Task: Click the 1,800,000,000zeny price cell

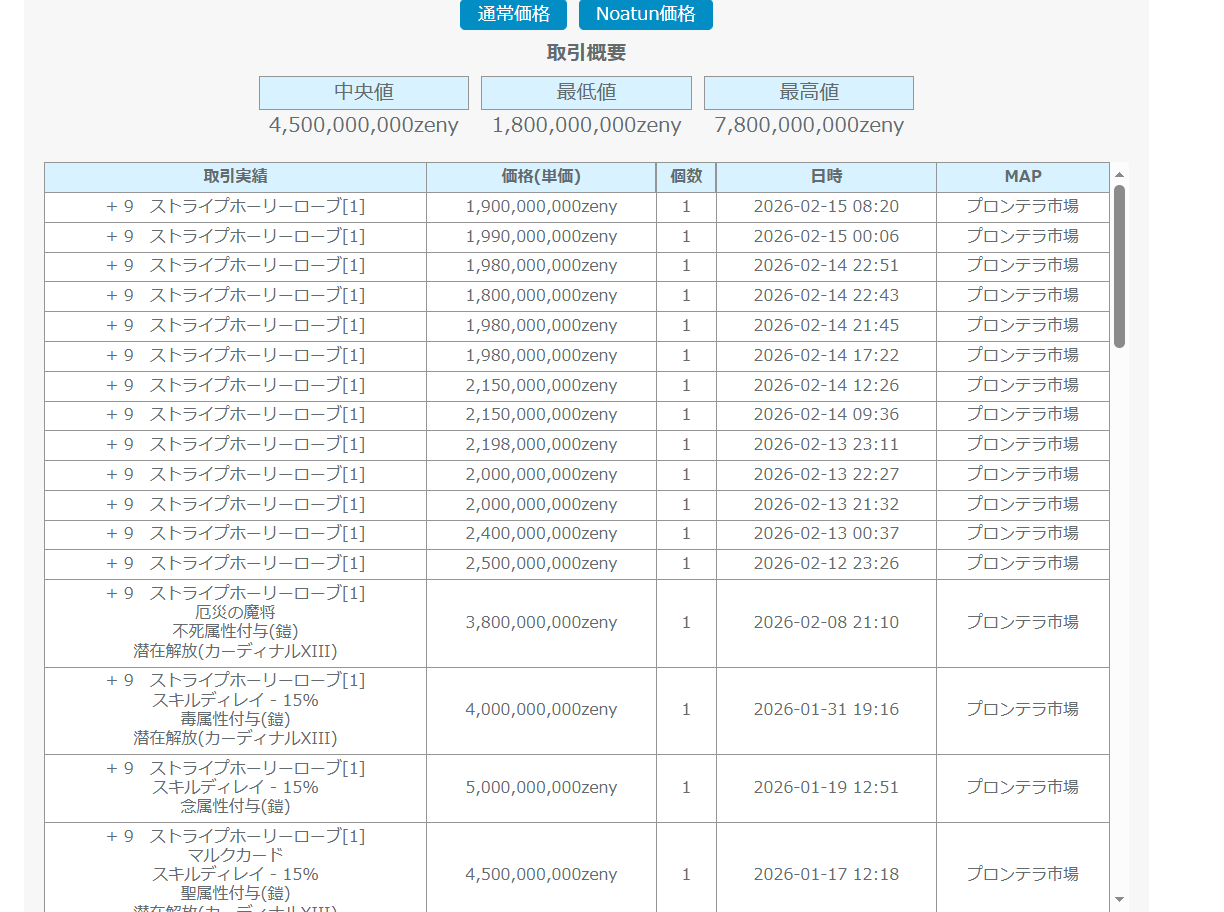Action: point(541,296)
